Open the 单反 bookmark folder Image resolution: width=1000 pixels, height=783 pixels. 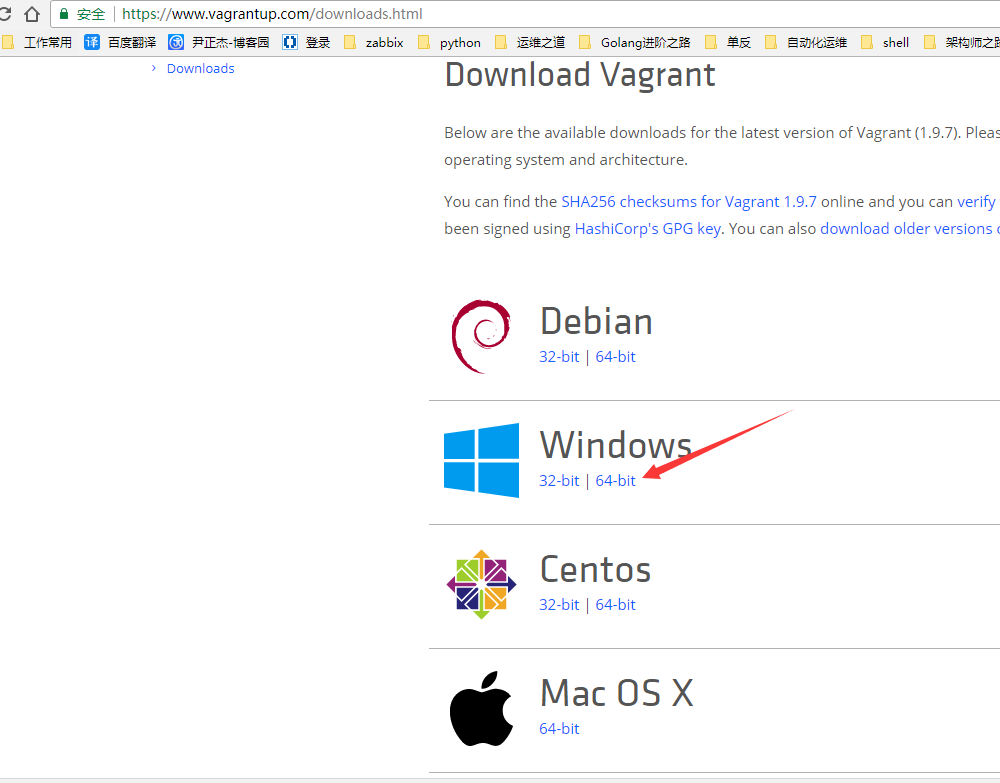coord(728,43)
